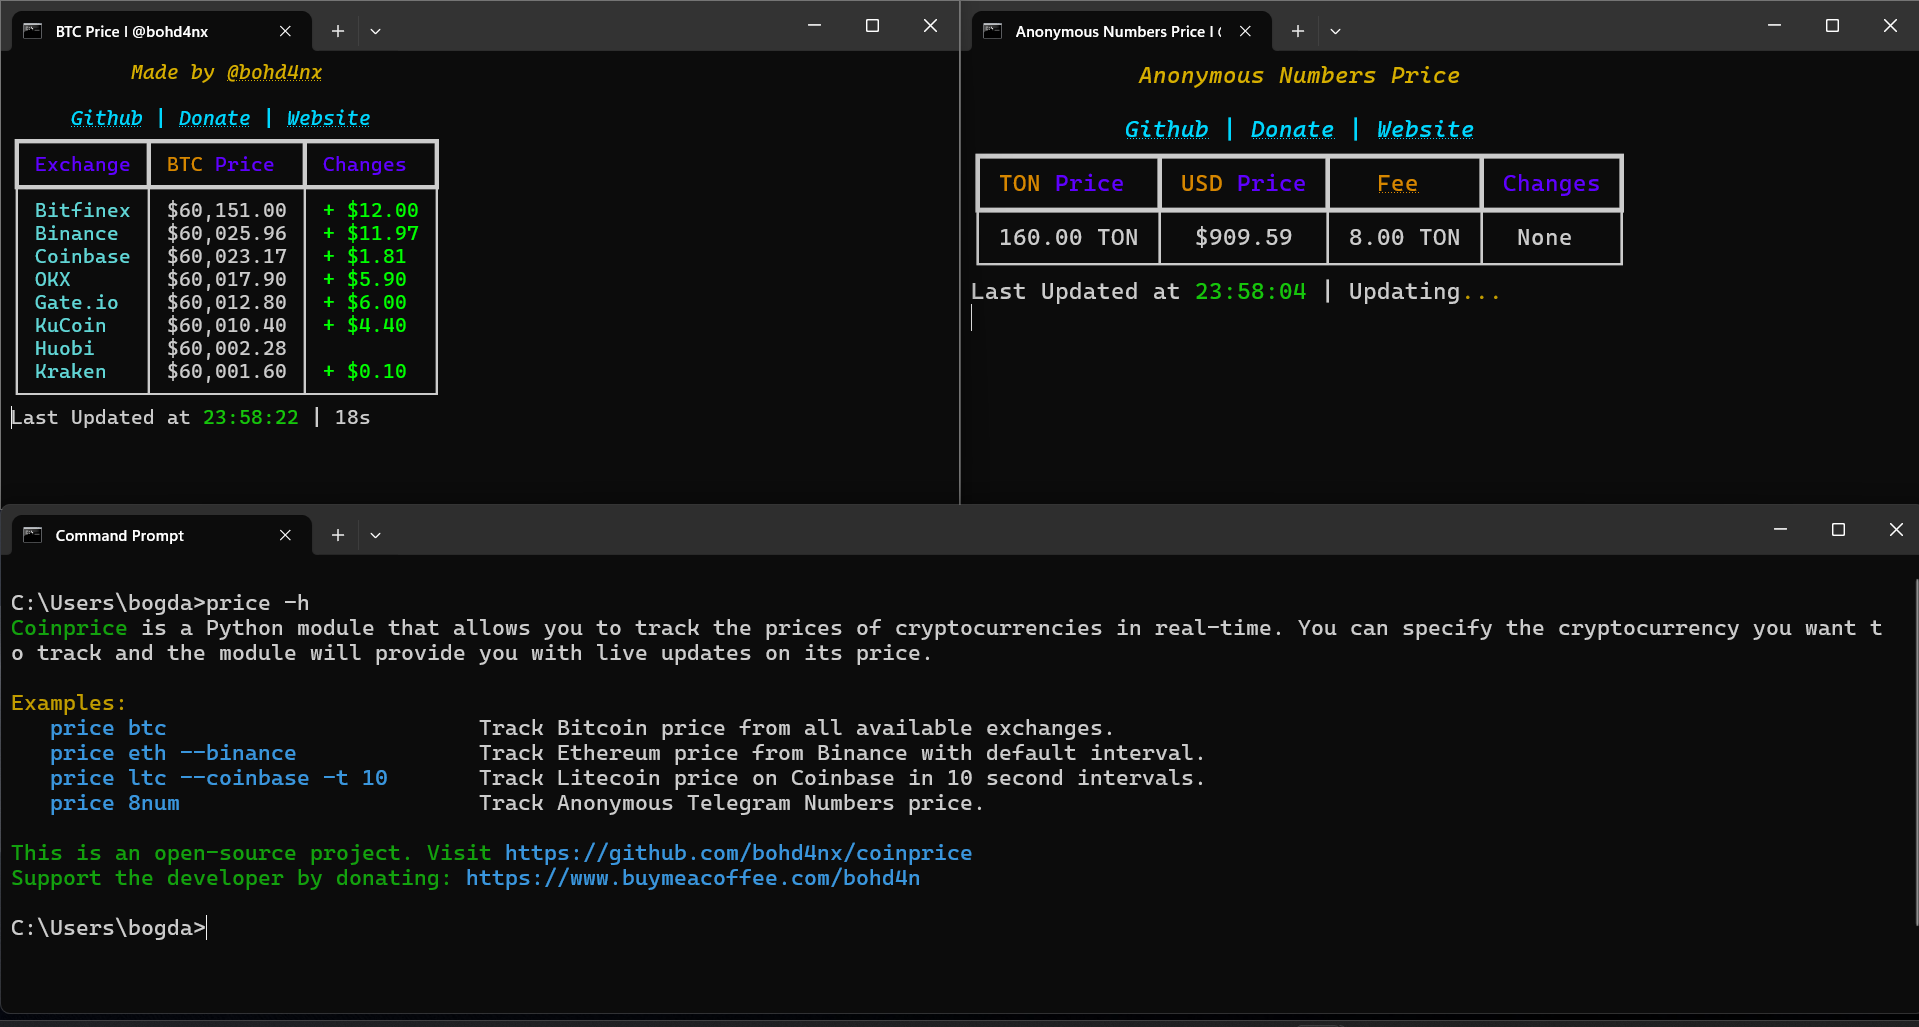Expand the profile dropdown in Anonymous Numbers window
The height and width of the screenshot is (1027, 1919).
[1335, 31]
